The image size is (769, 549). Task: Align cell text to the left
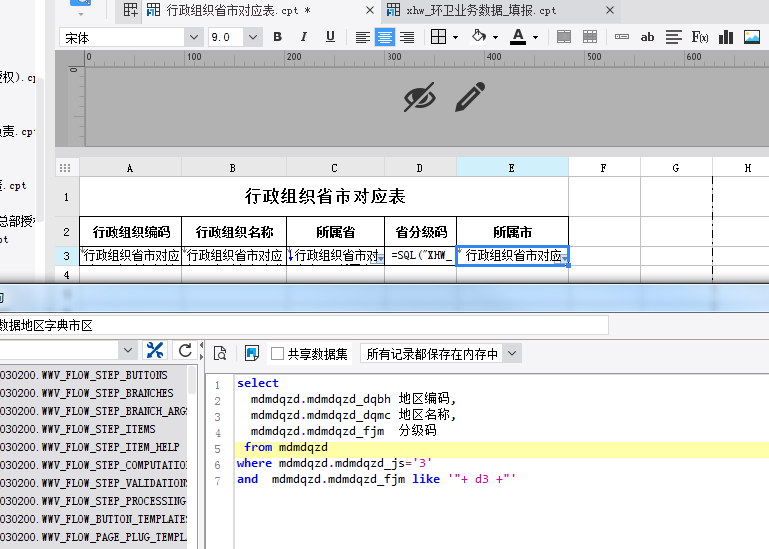point(362,37)
